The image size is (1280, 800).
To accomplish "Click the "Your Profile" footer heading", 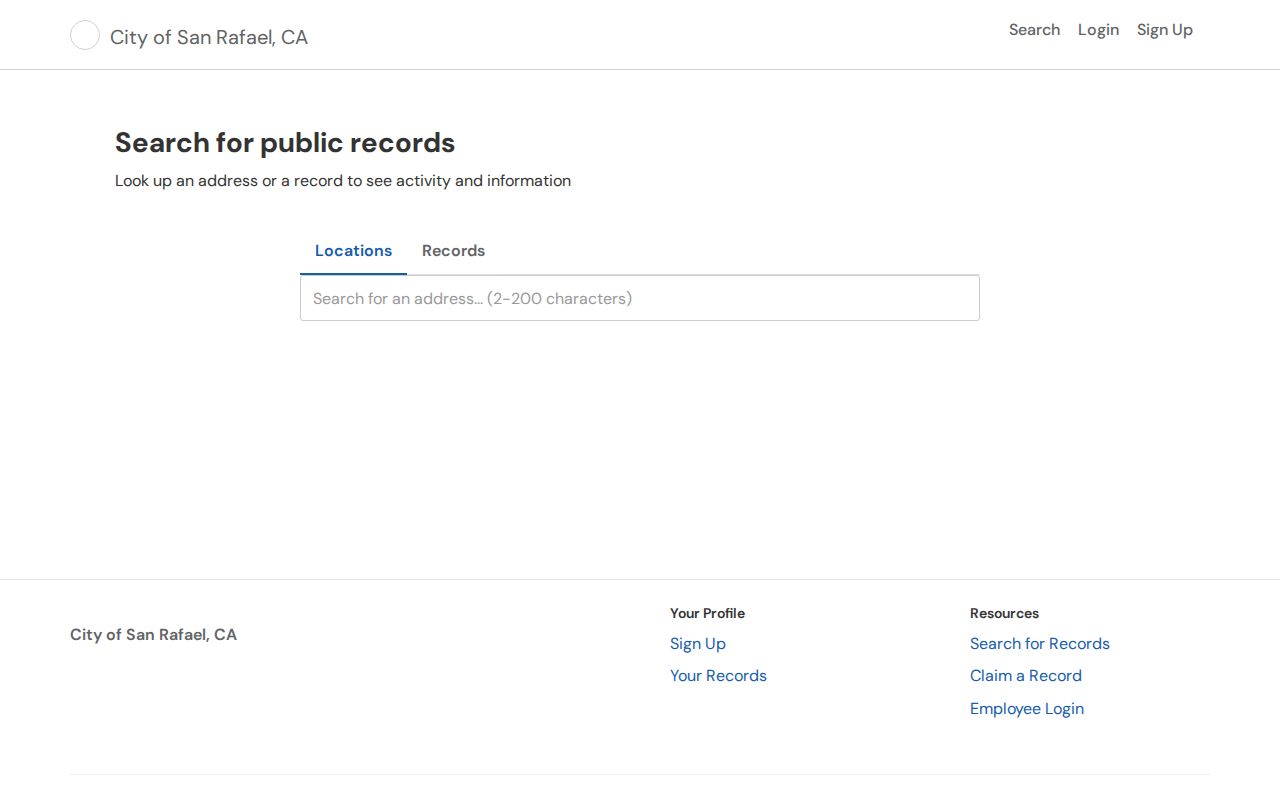I will [x=707, y=613].
